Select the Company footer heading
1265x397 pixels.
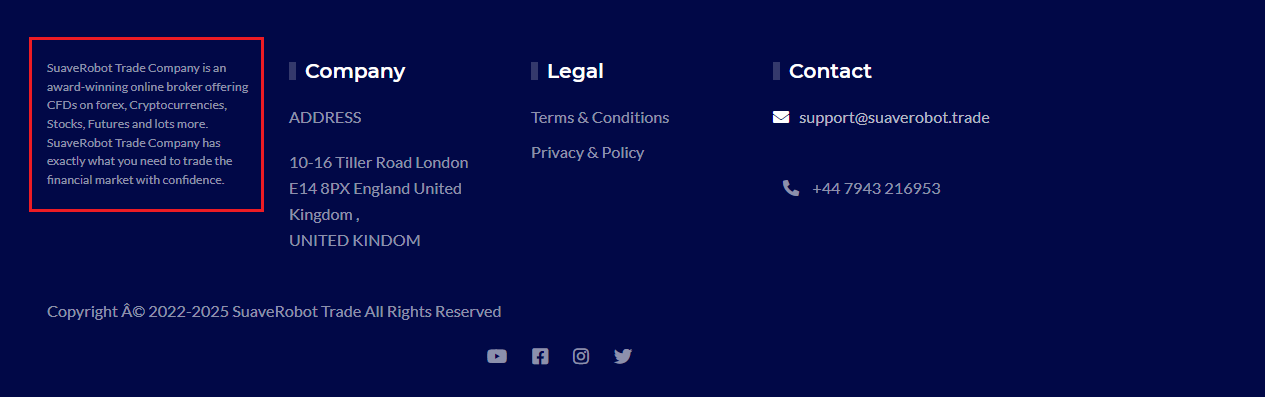pos(355,71)
